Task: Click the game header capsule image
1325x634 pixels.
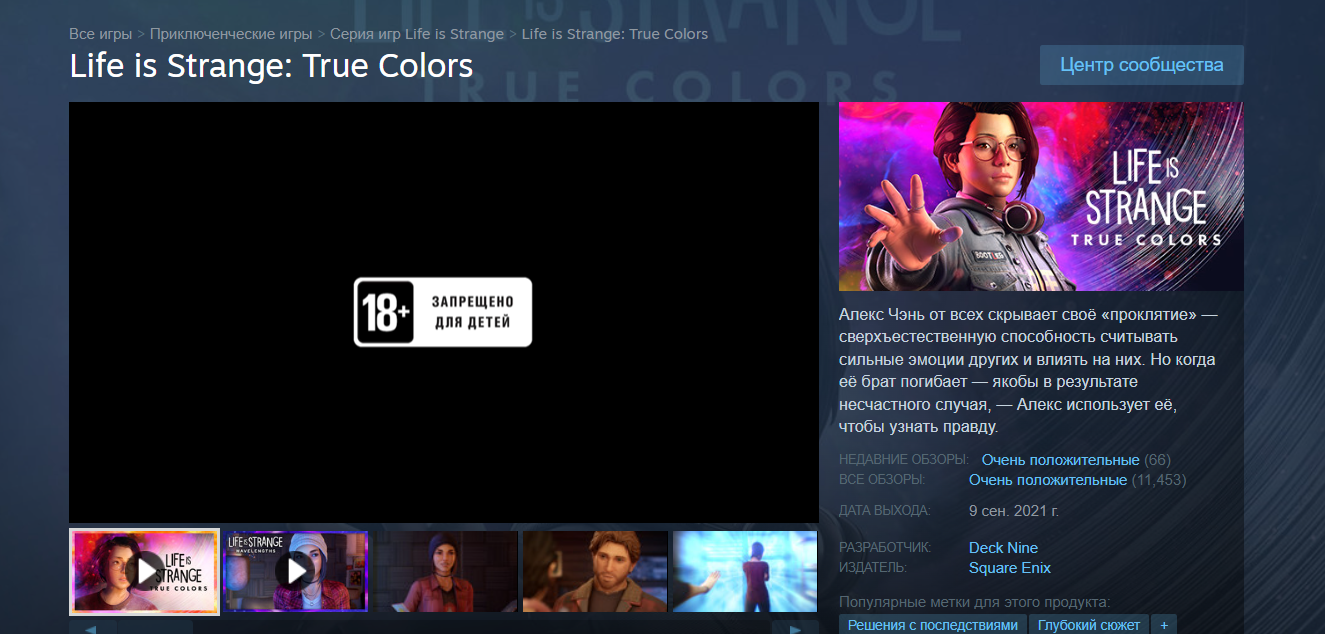Action: pyautogui.click(x=1041, y=196)
